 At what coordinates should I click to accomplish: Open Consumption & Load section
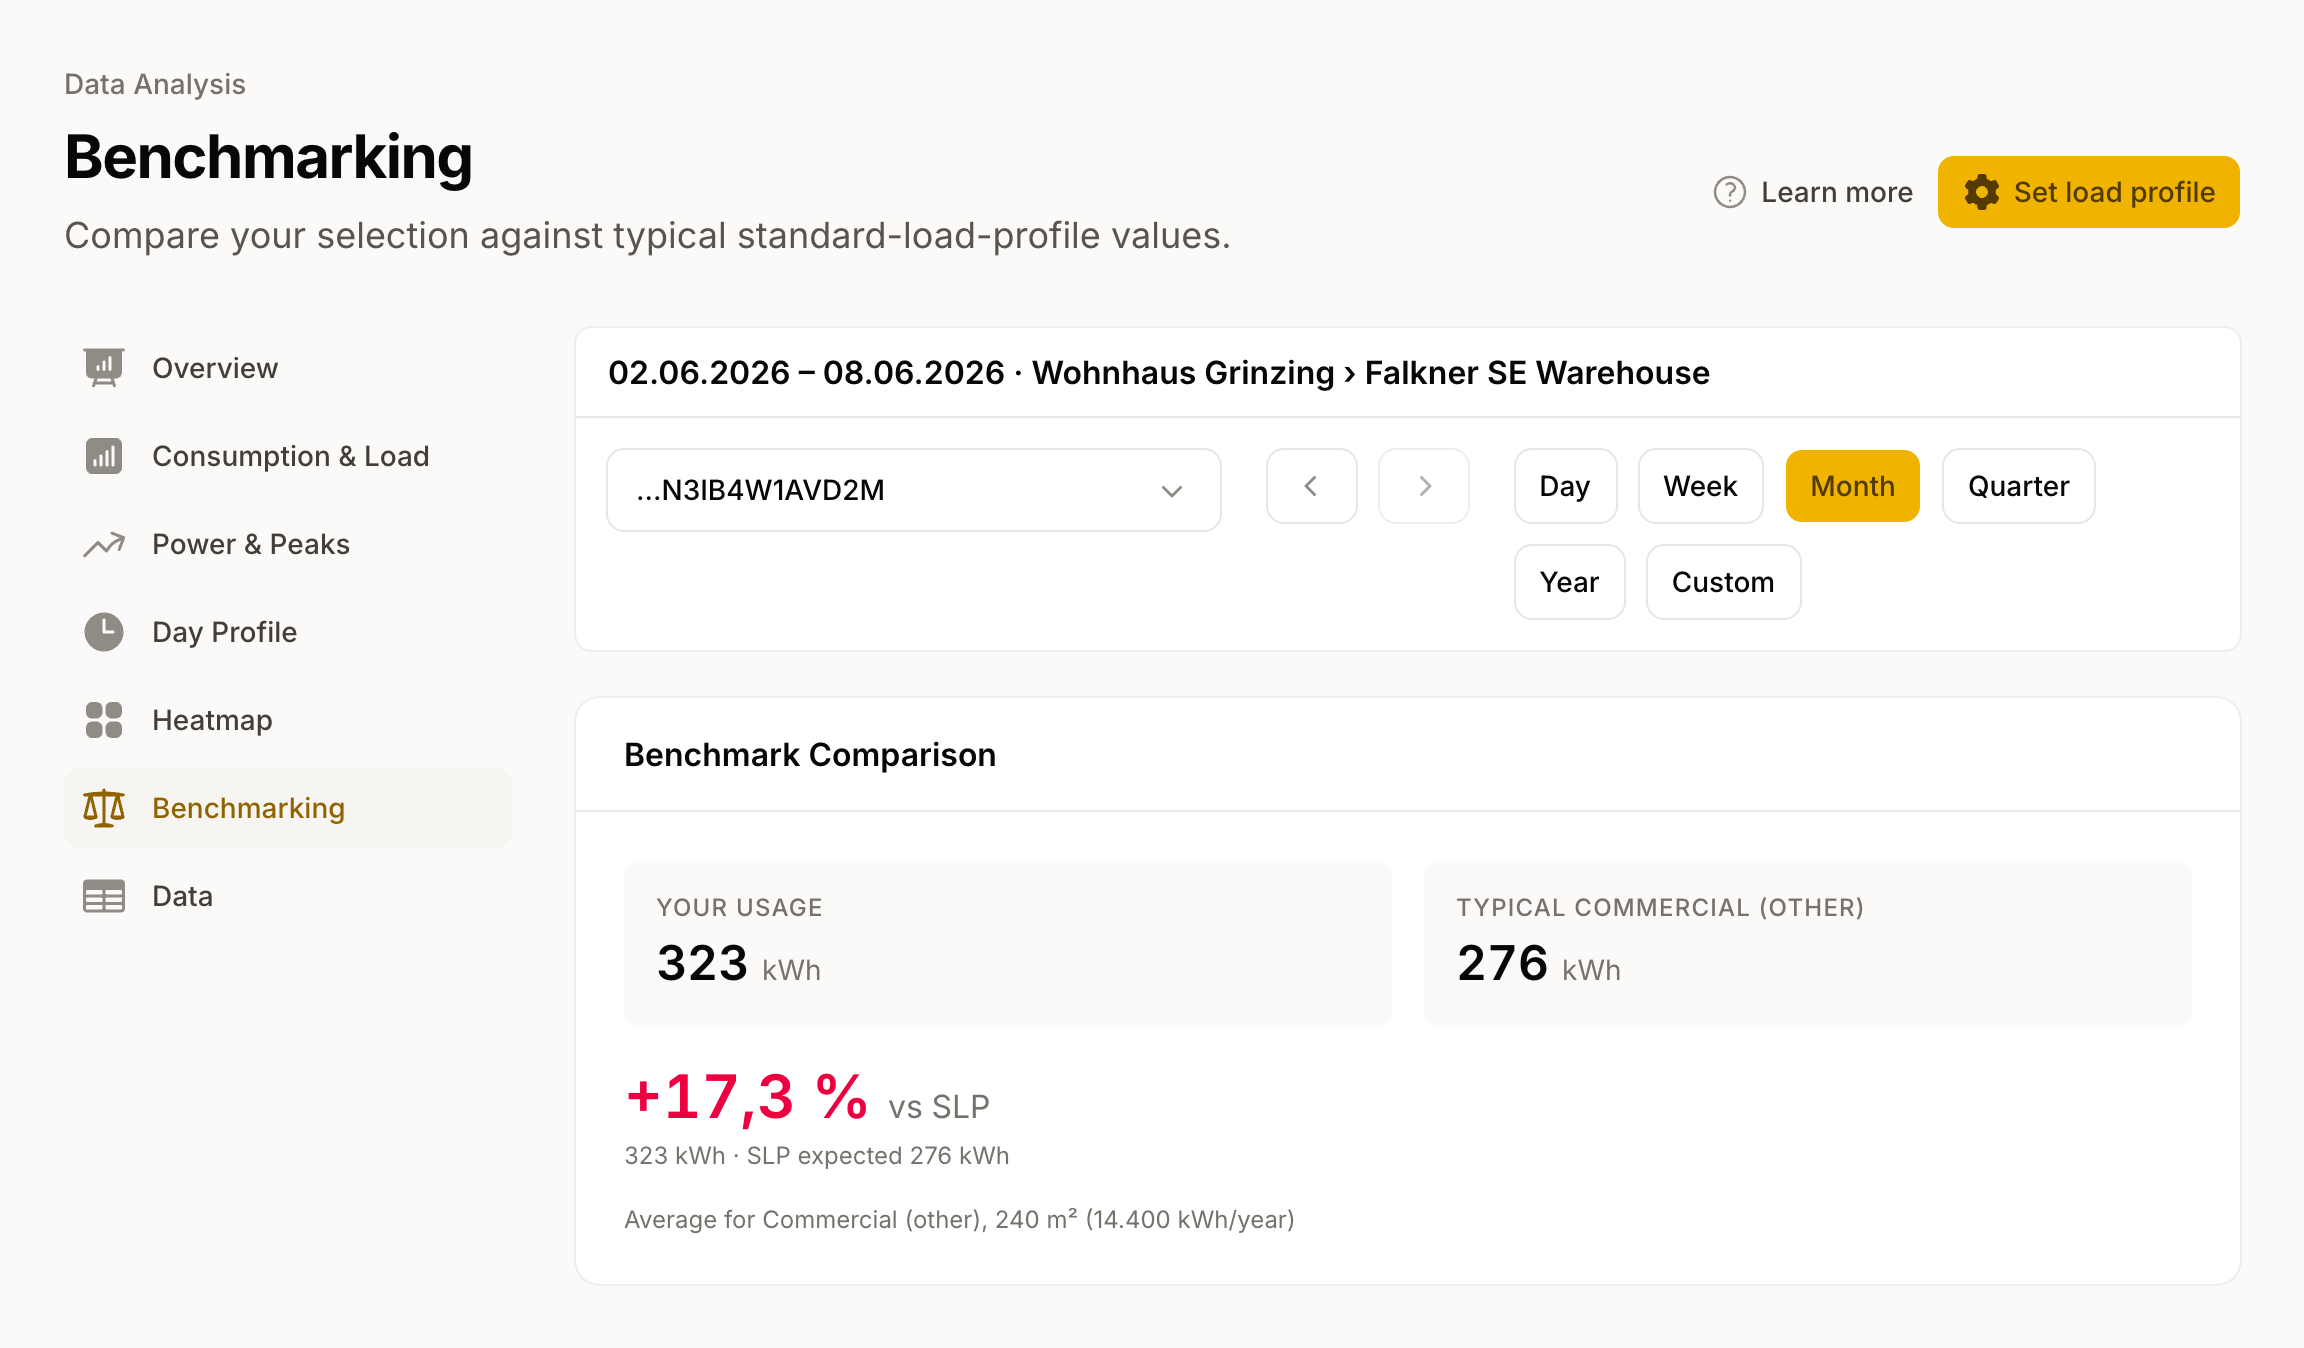tap(288, 456)
